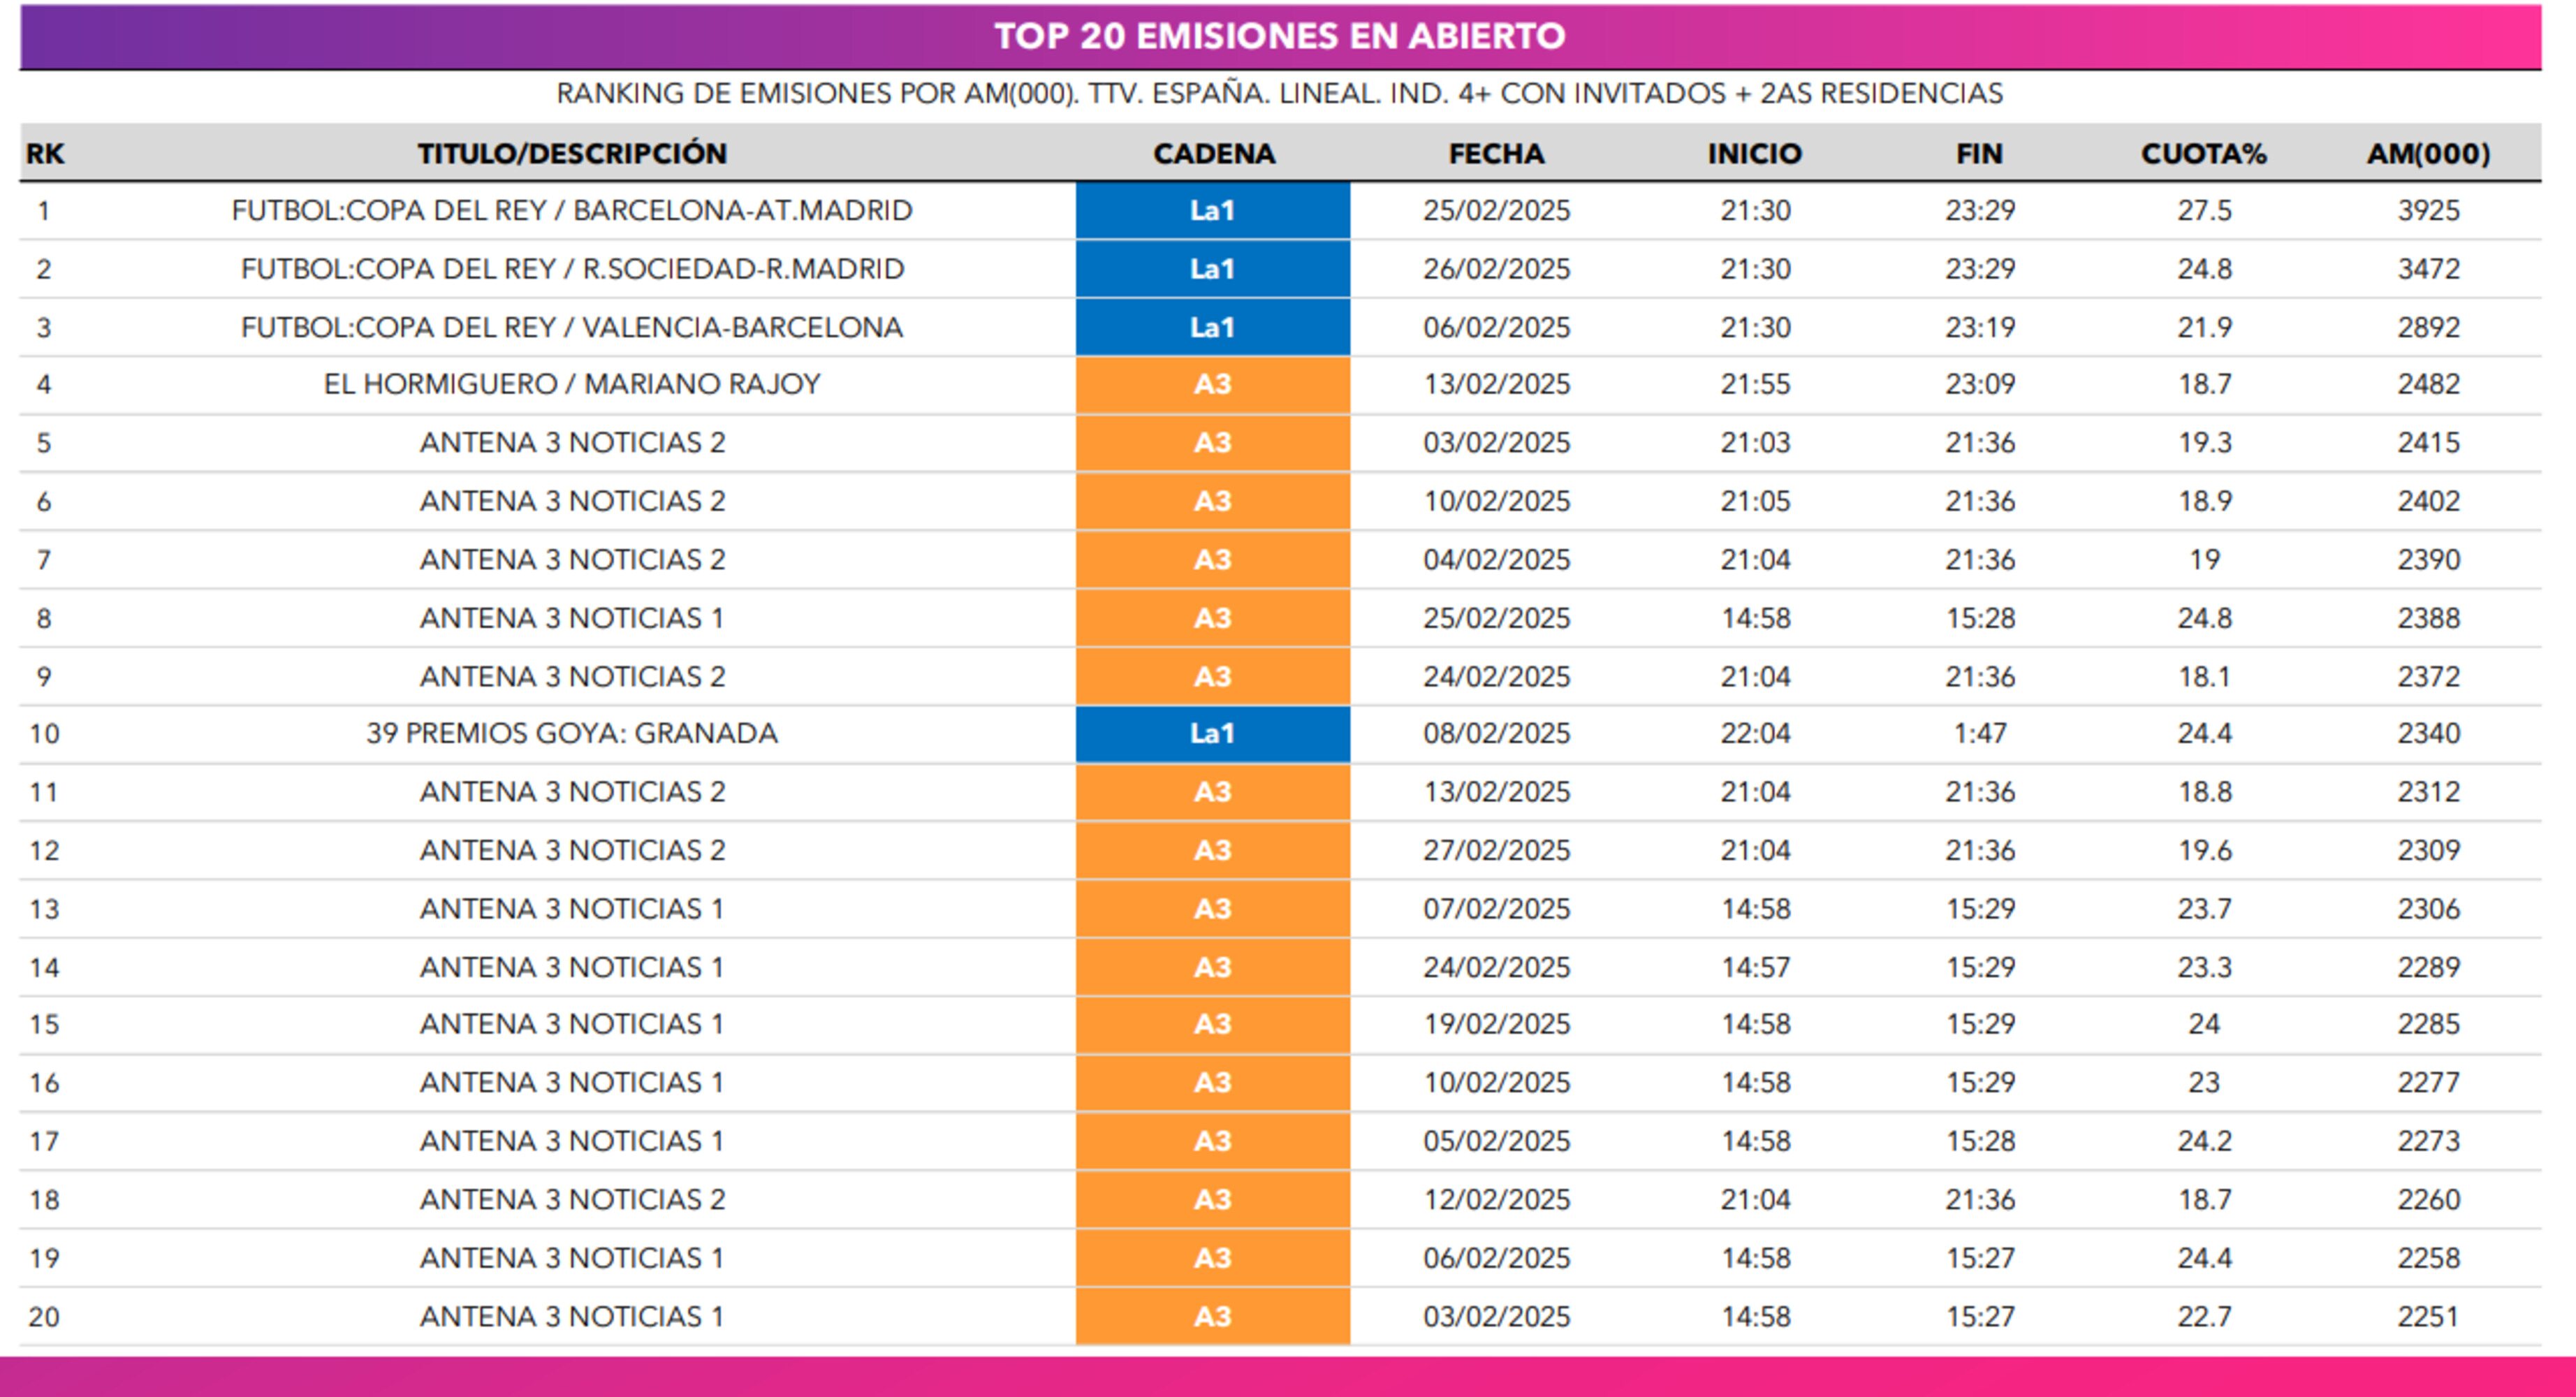Click the AM(000) column header
This screenshot has width=2576, height=1397.
click(2428, 154)
